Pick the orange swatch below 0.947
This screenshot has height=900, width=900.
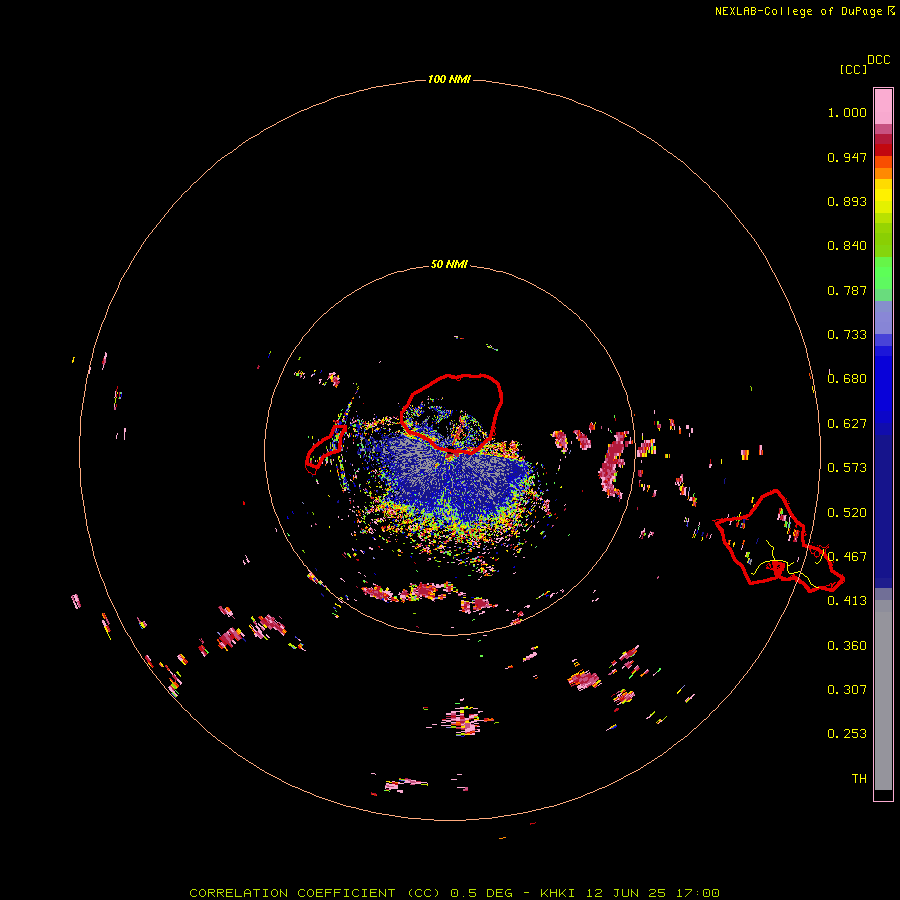[x=883, y=173]
